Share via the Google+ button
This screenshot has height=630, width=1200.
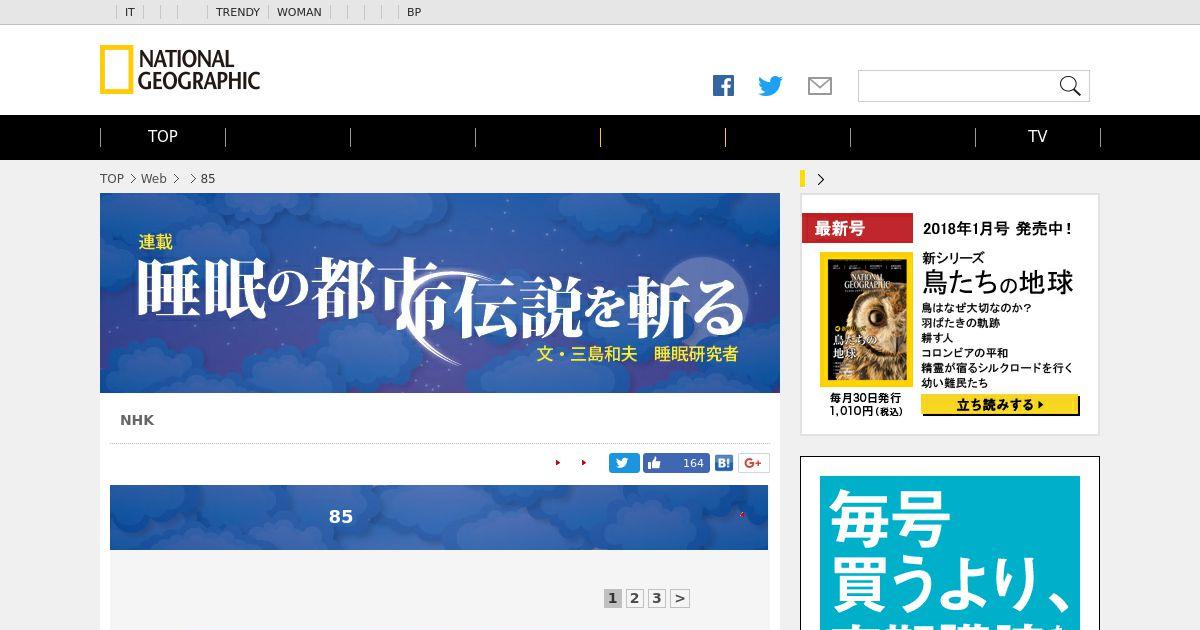[754, 463]
